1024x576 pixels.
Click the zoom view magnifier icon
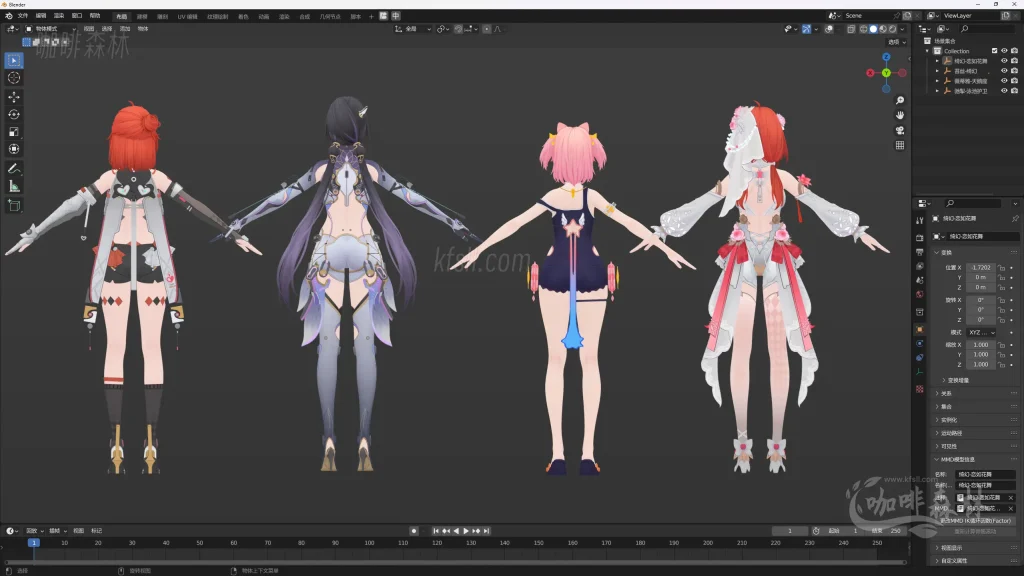click(900, 100)
